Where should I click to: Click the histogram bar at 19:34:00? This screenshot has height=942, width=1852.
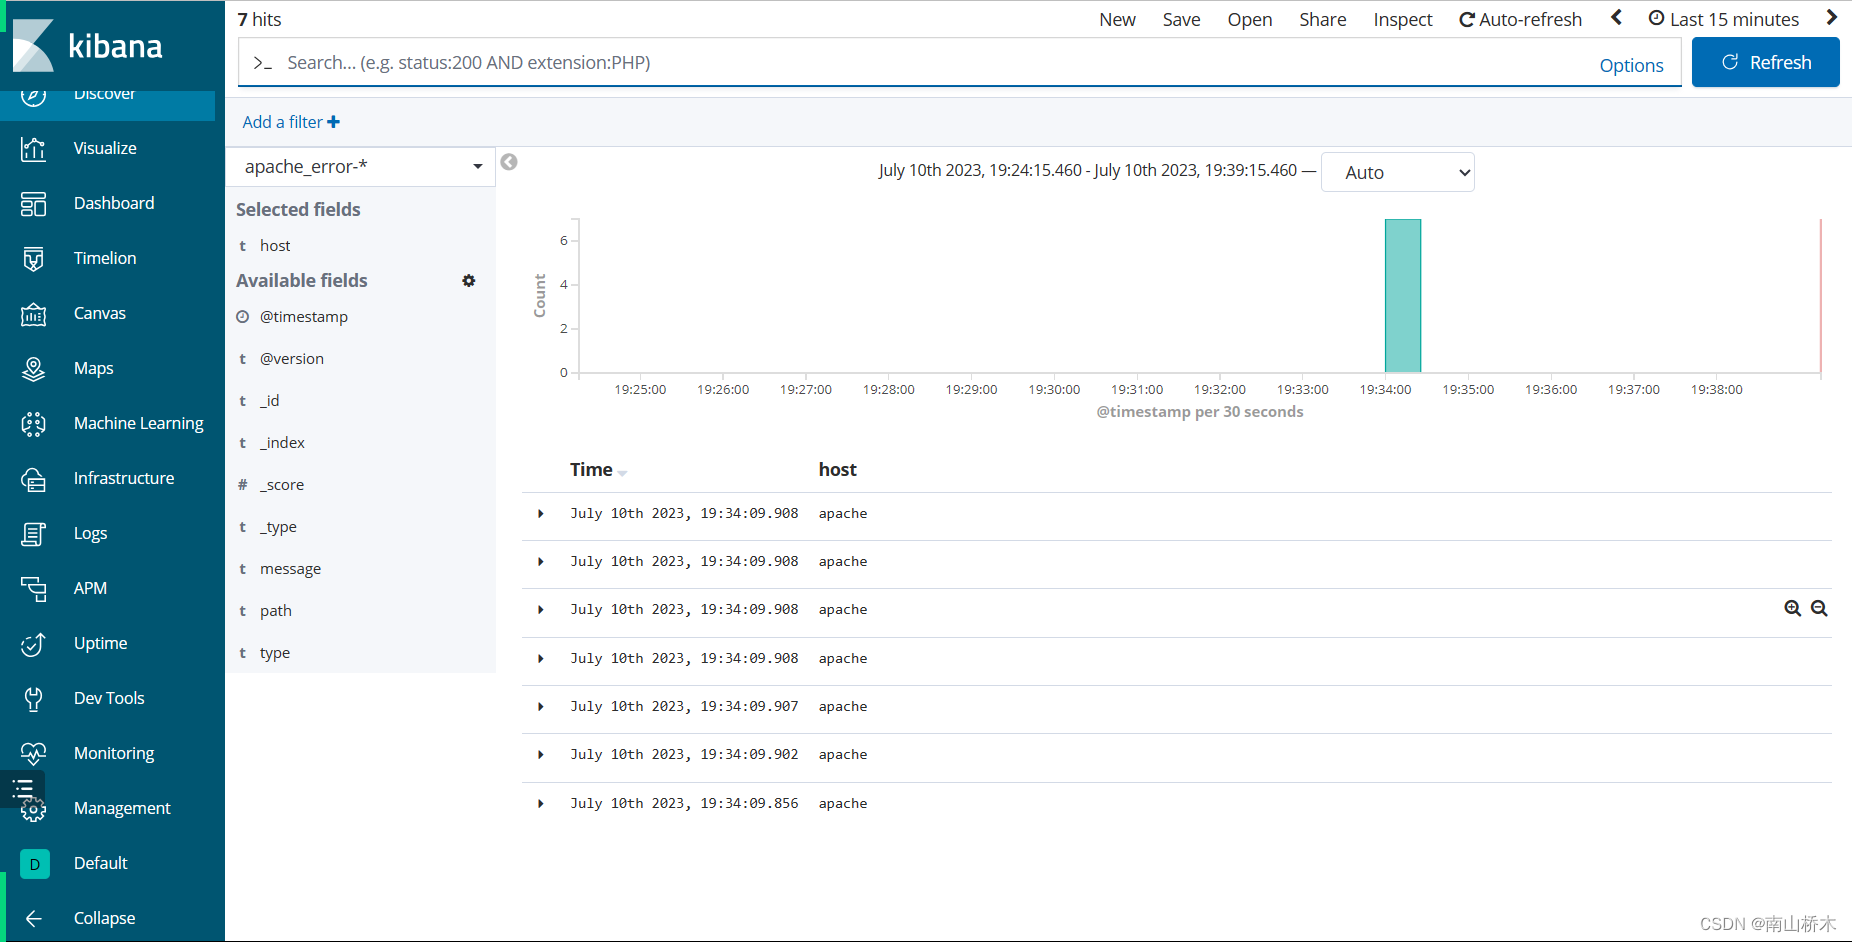tap(1403, 296)
